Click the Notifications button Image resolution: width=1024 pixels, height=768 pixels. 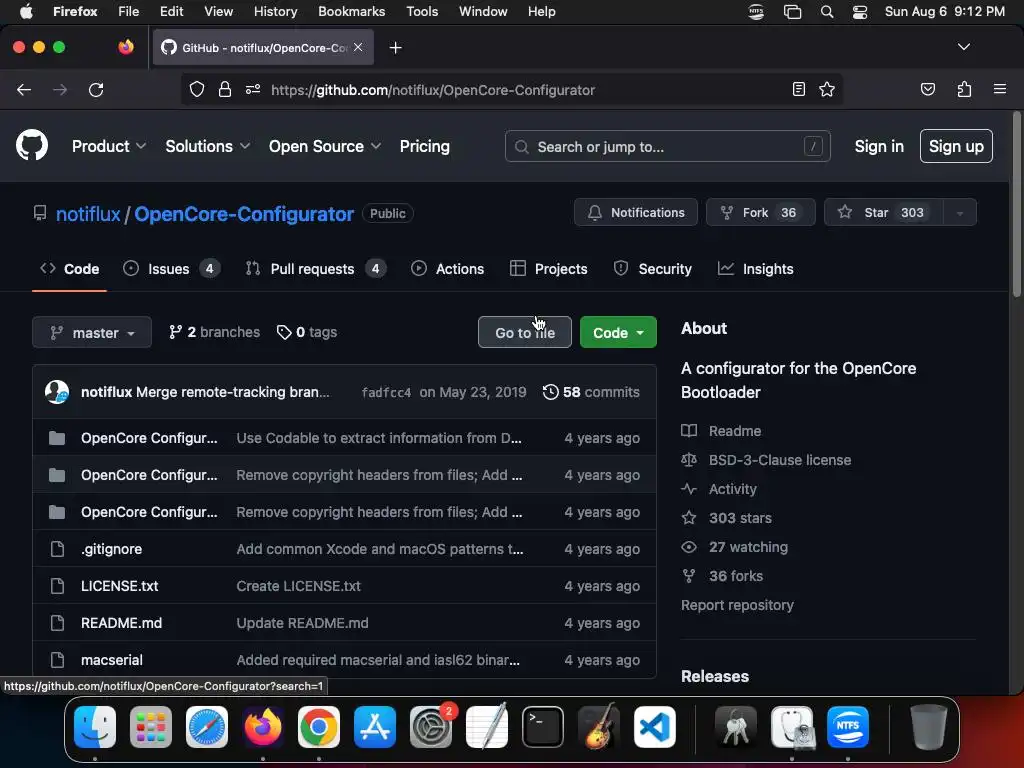click(x=635, y=212)
